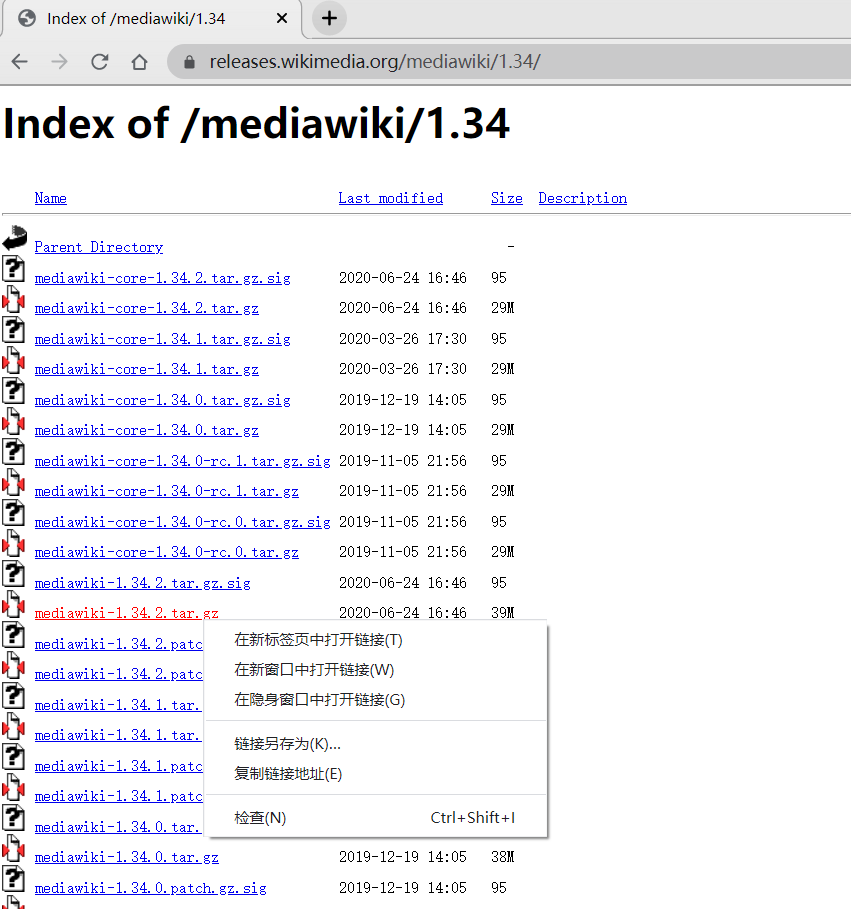
Task: Click file icon beside mediawiki-core-1.34.2.tar.gz.sig
Action: [13, 269]
